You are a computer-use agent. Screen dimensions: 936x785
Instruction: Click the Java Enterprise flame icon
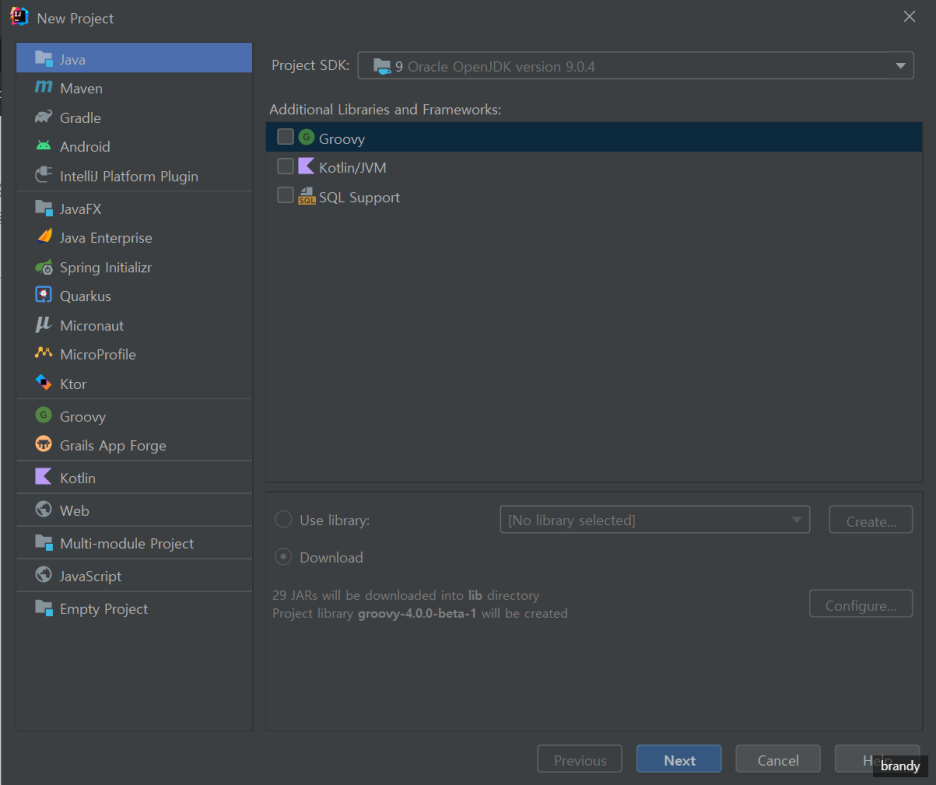[x=45, y=237]
